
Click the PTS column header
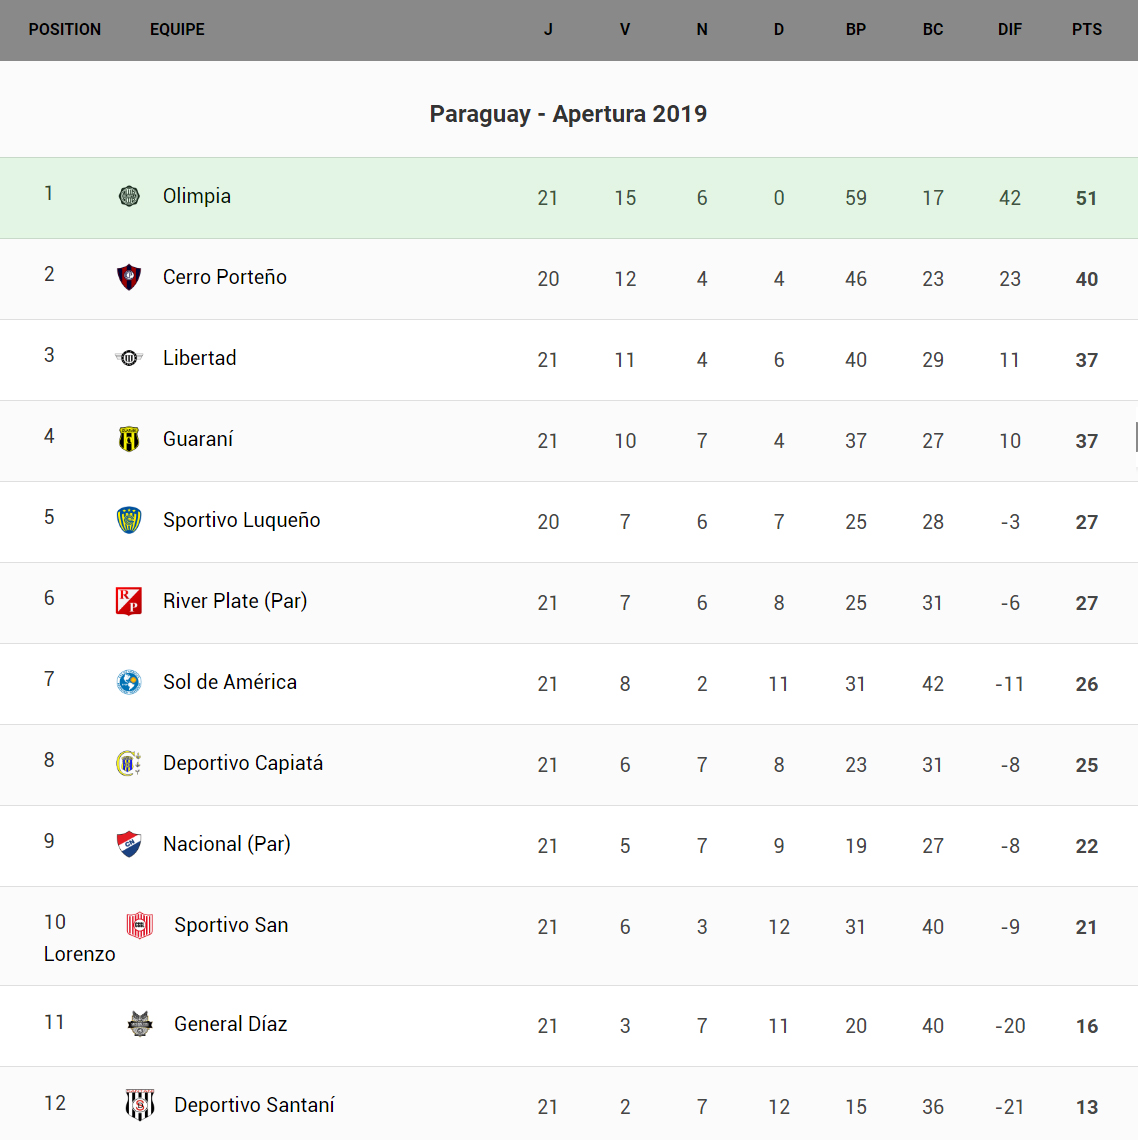(1087, 30)
